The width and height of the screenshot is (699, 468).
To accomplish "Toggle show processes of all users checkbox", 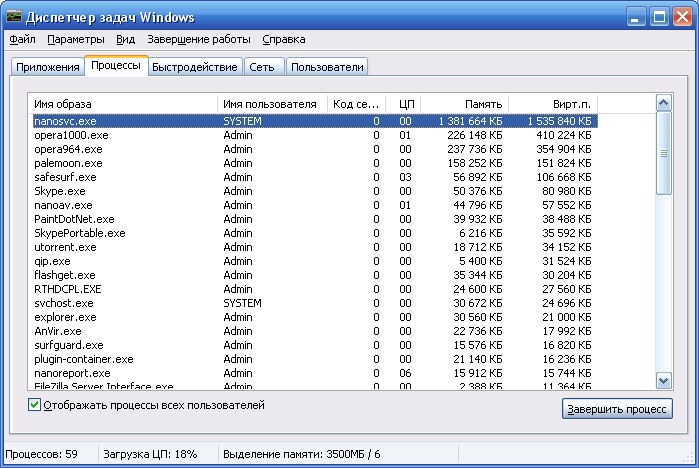I will pos(35,405).
